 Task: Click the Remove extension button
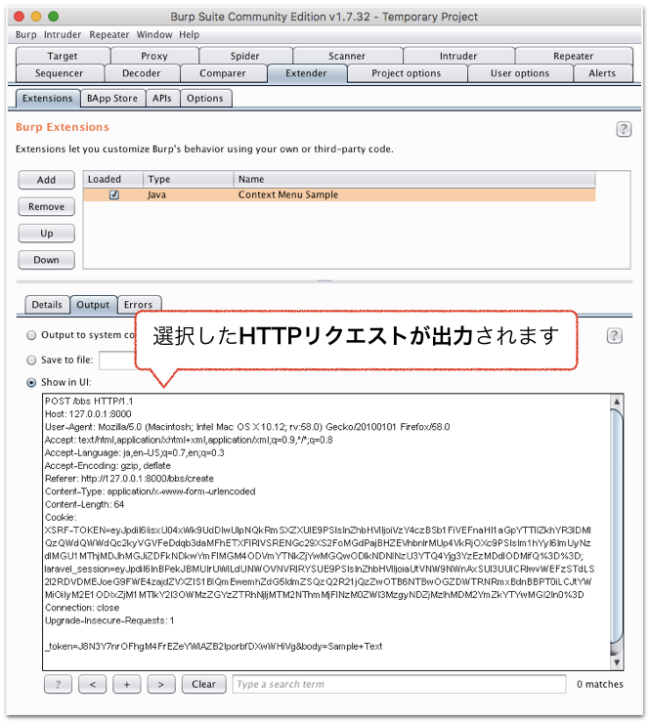click(46, 207)
